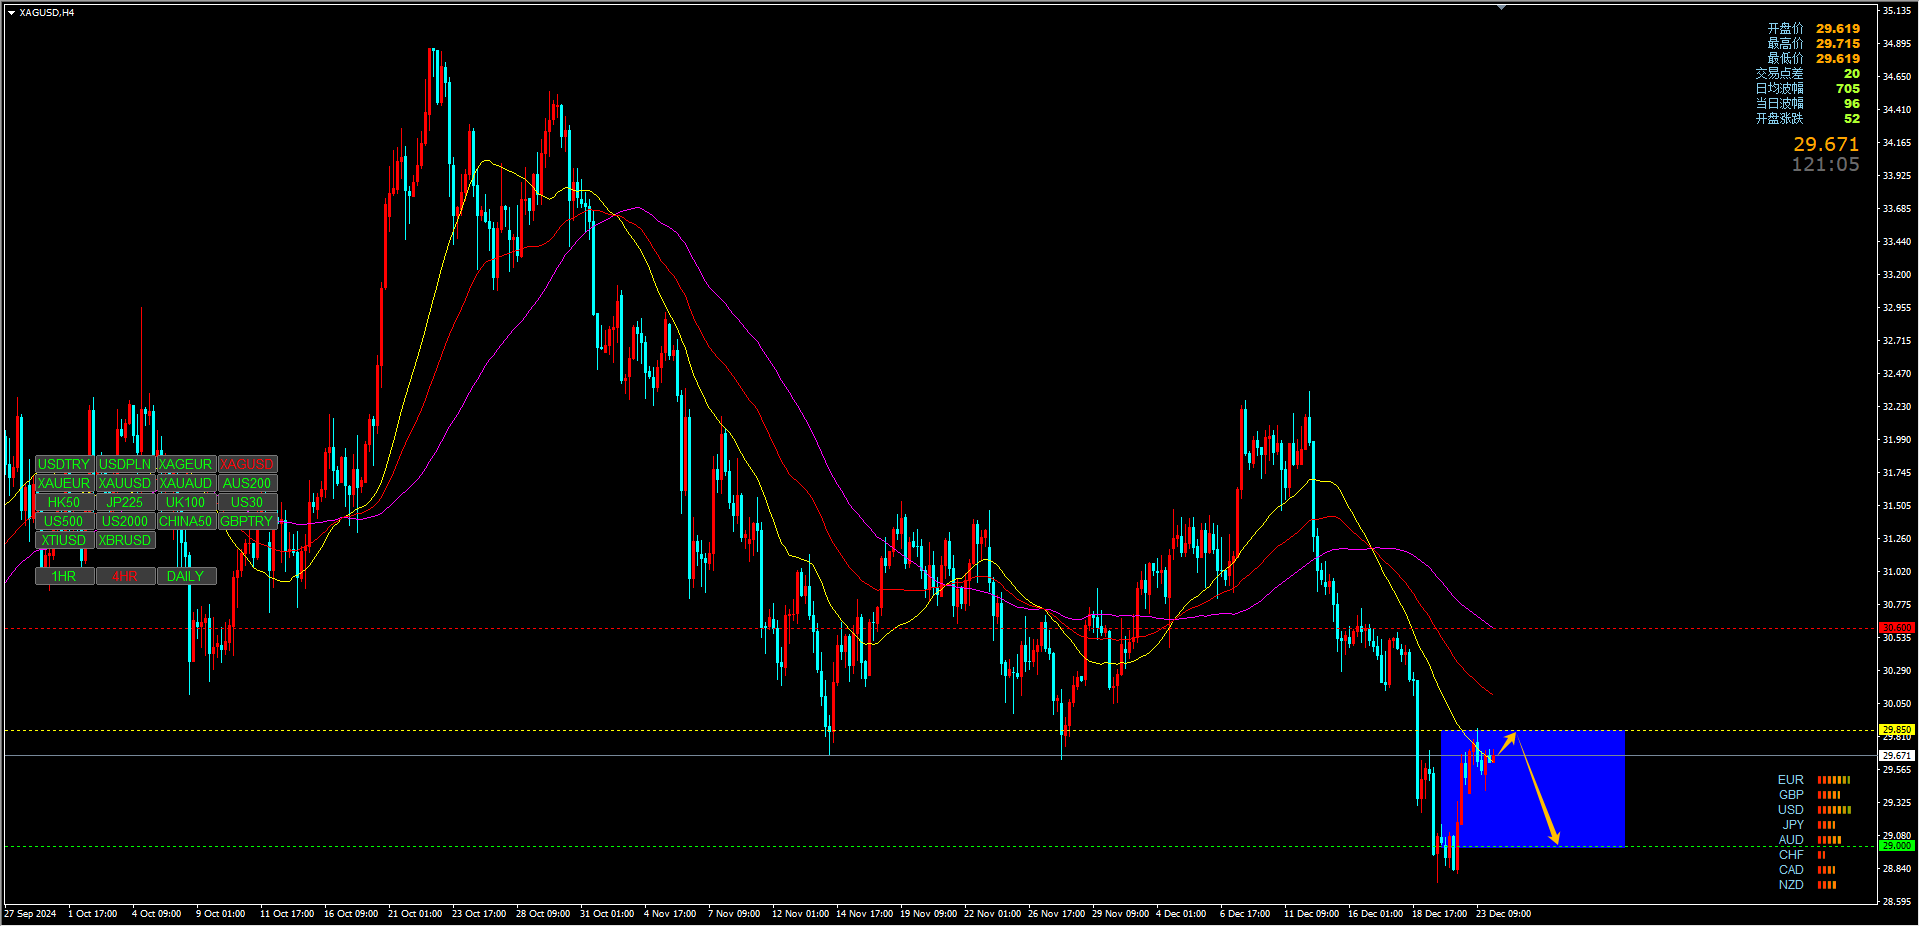Screen dimensions: 1920x927
Task: Select the red 30.600 price level label
Action: (1897, 628)
